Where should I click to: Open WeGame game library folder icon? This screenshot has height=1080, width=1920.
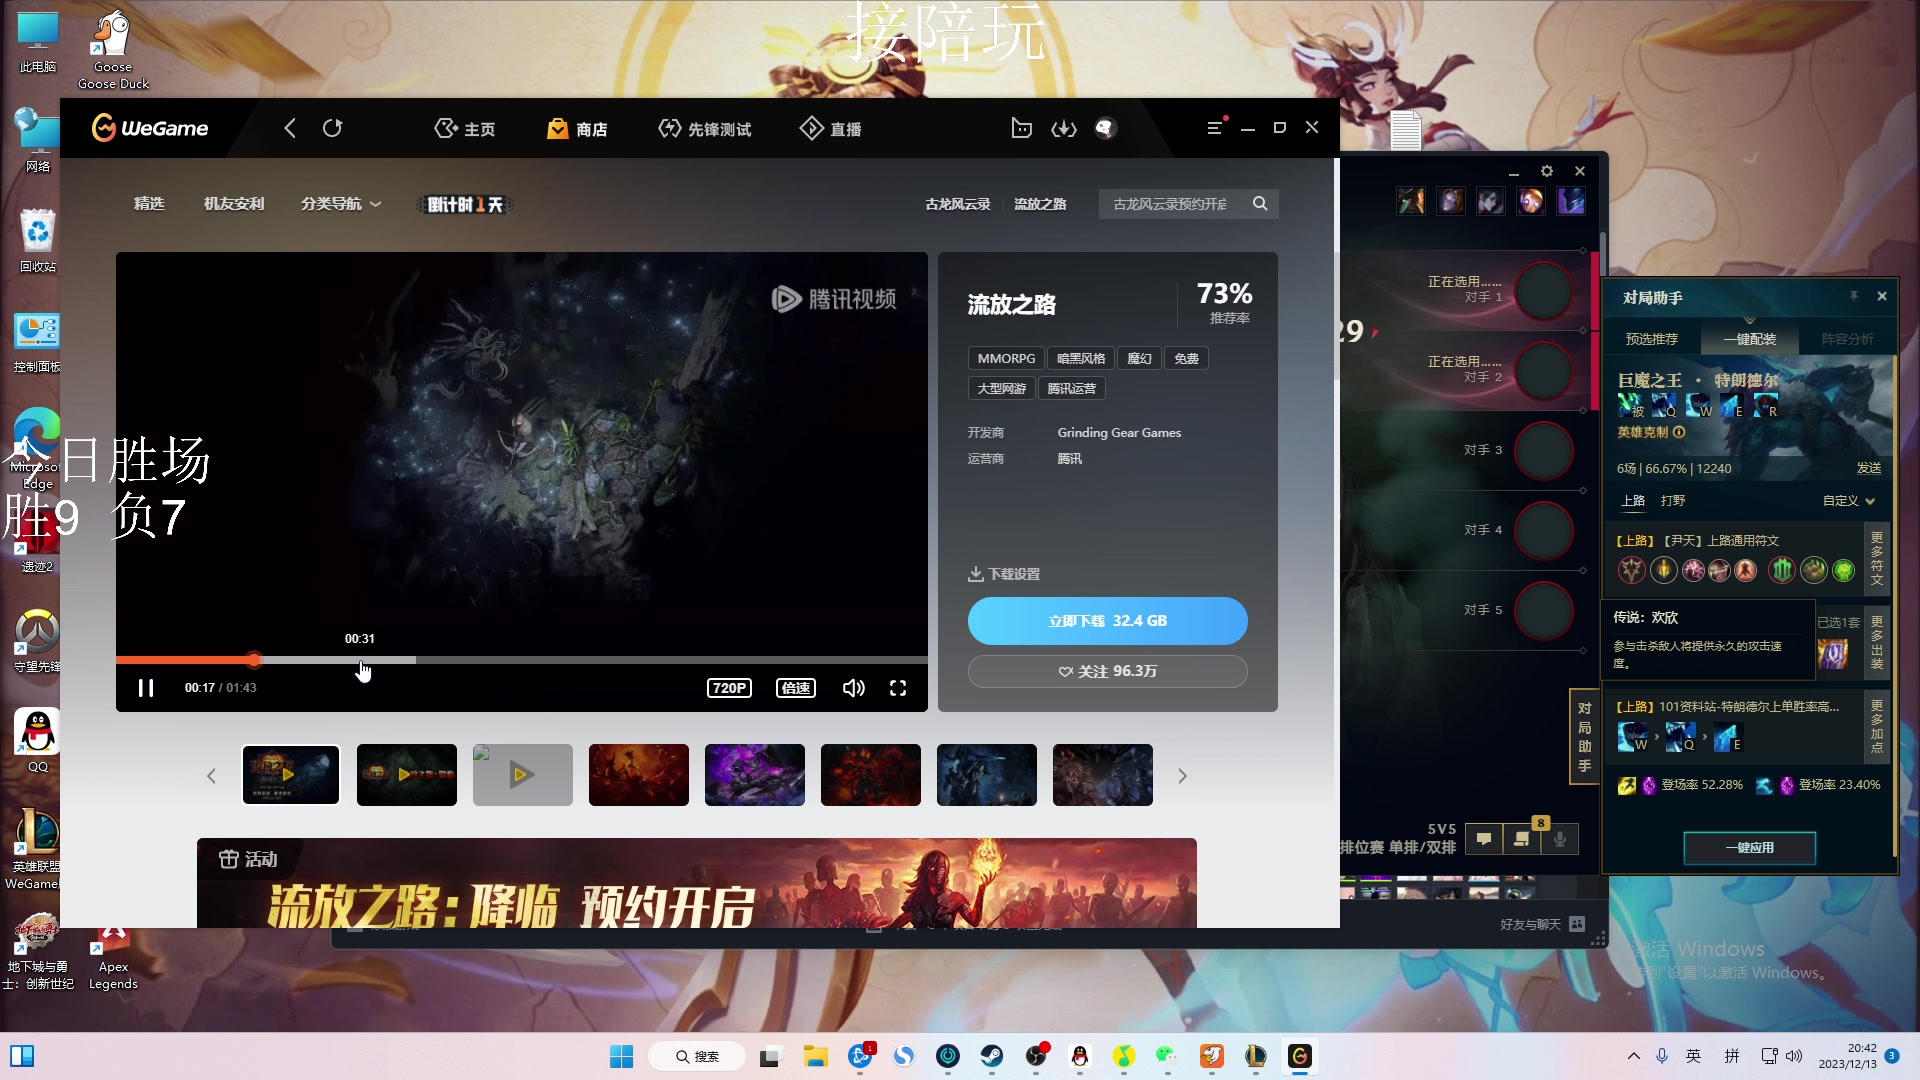(1021, 128)
